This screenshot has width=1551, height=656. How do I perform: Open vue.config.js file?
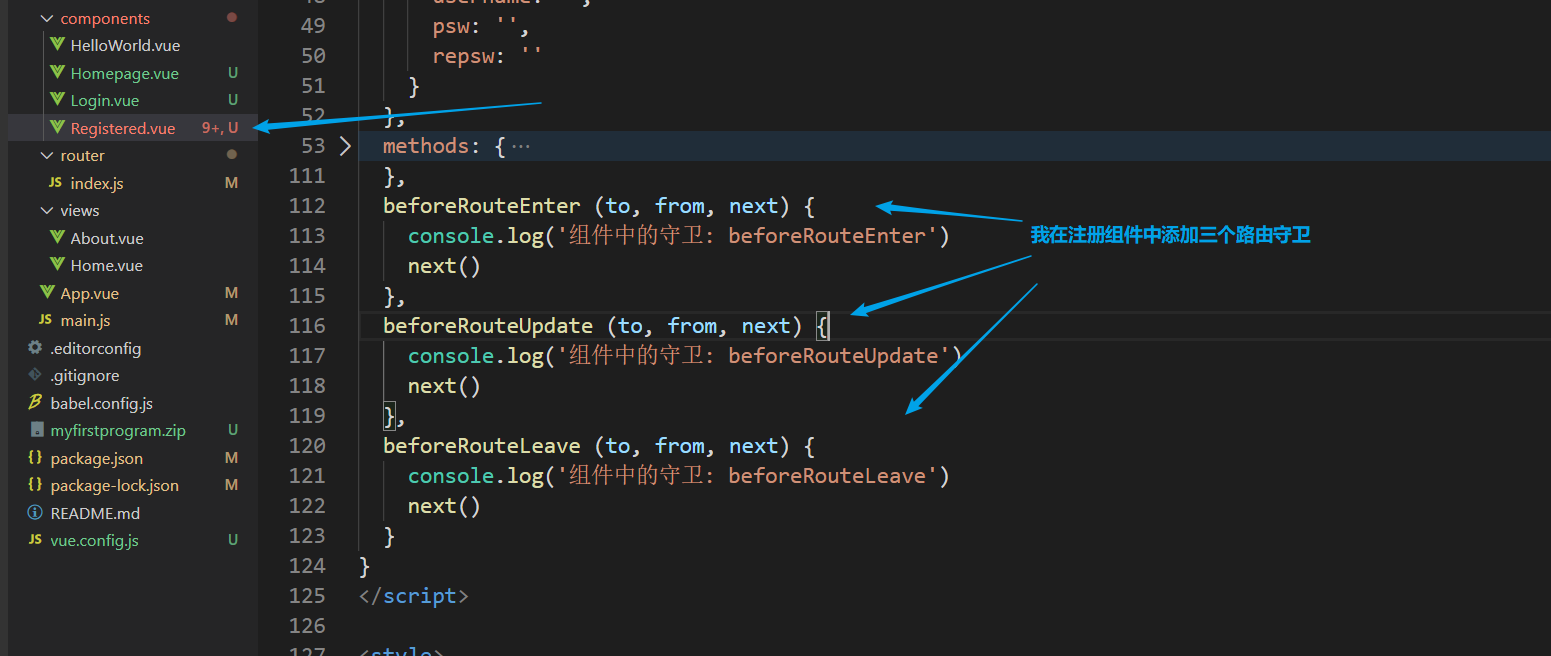(94, 541)
